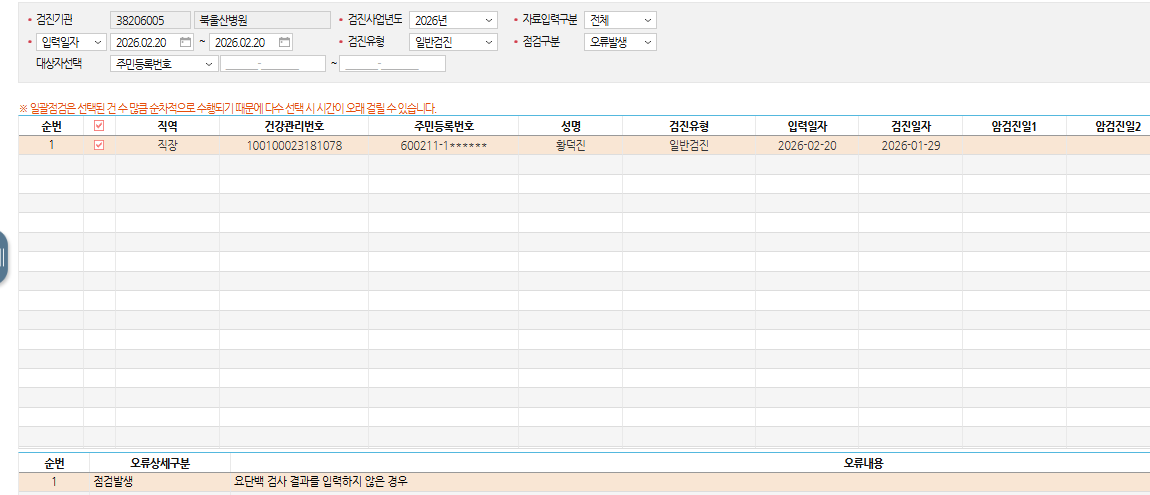Select the error row 점검발생
The width and height of the screenshot is (1150, 495).
click(584, 482)
